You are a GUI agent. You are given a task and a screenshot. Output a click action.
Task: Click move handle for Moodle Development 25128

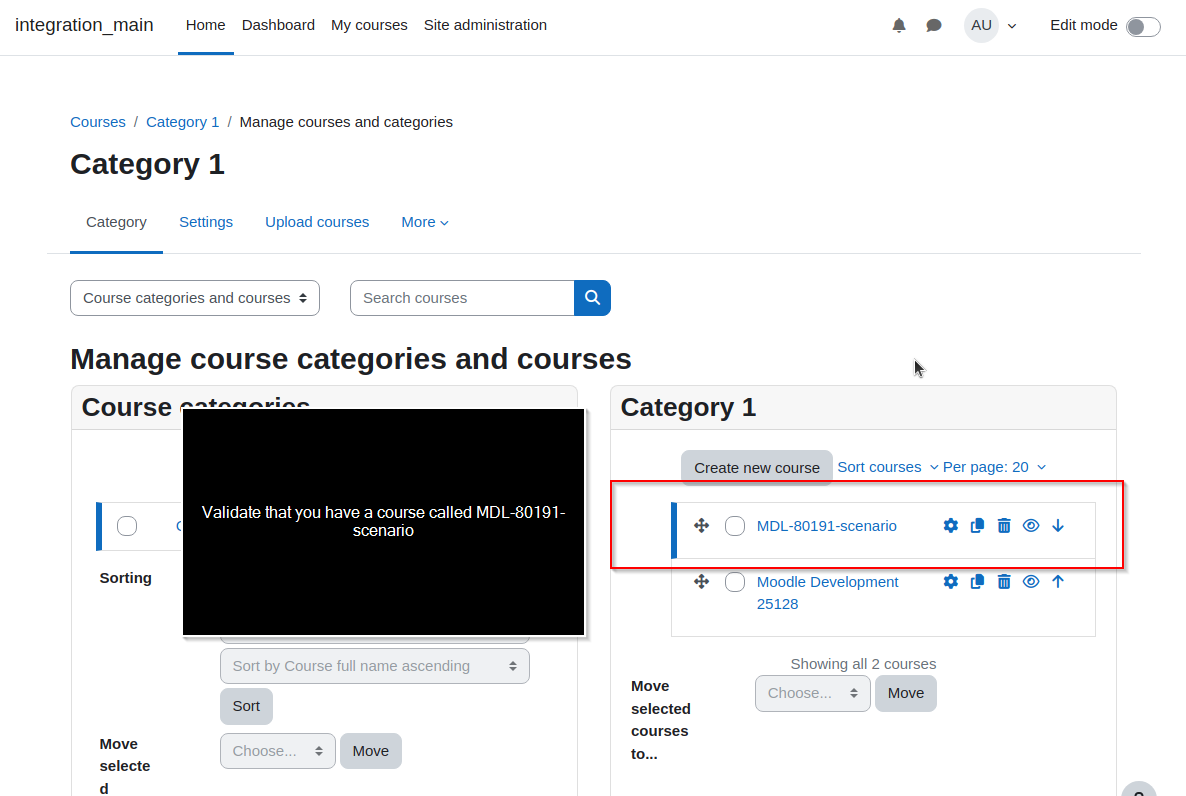pyautogui.click(x=701, y=582)
